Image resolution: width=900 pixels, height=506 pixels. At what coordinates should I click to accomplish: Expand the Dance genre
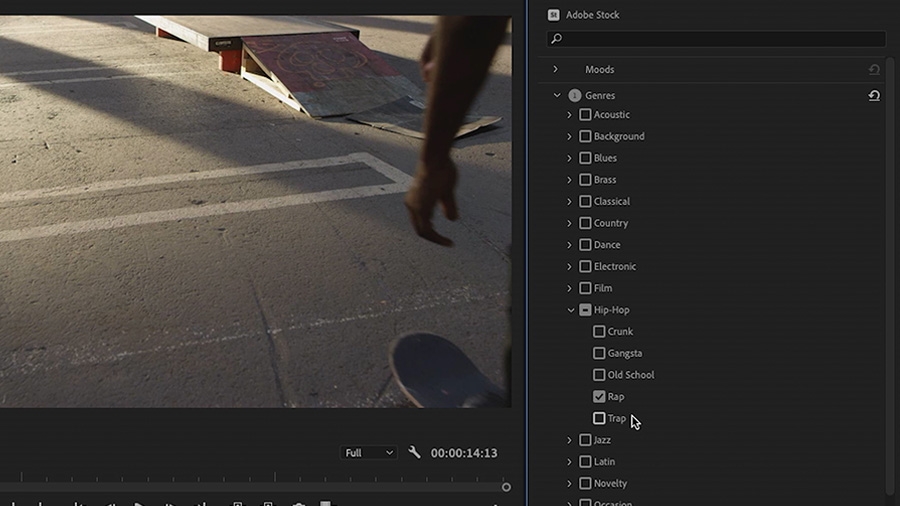coord(569,245)
